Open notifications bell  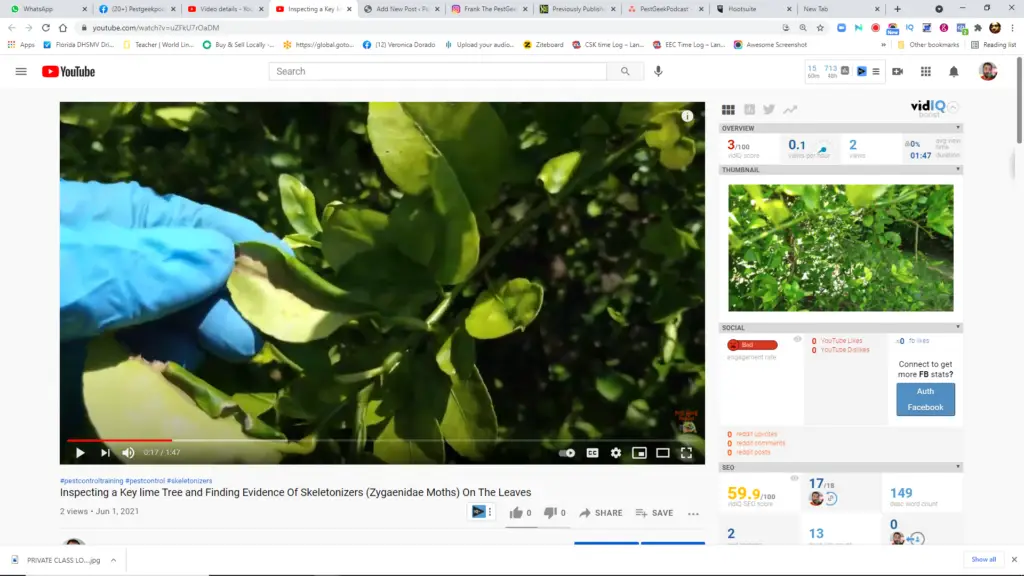coord(953,71)
